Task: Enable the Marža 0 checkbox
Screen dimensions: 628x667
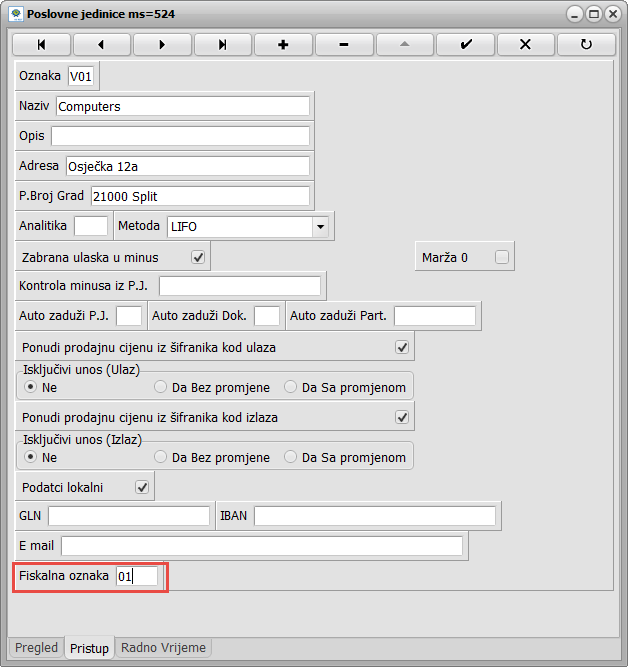Action: [x=501, y=257]
